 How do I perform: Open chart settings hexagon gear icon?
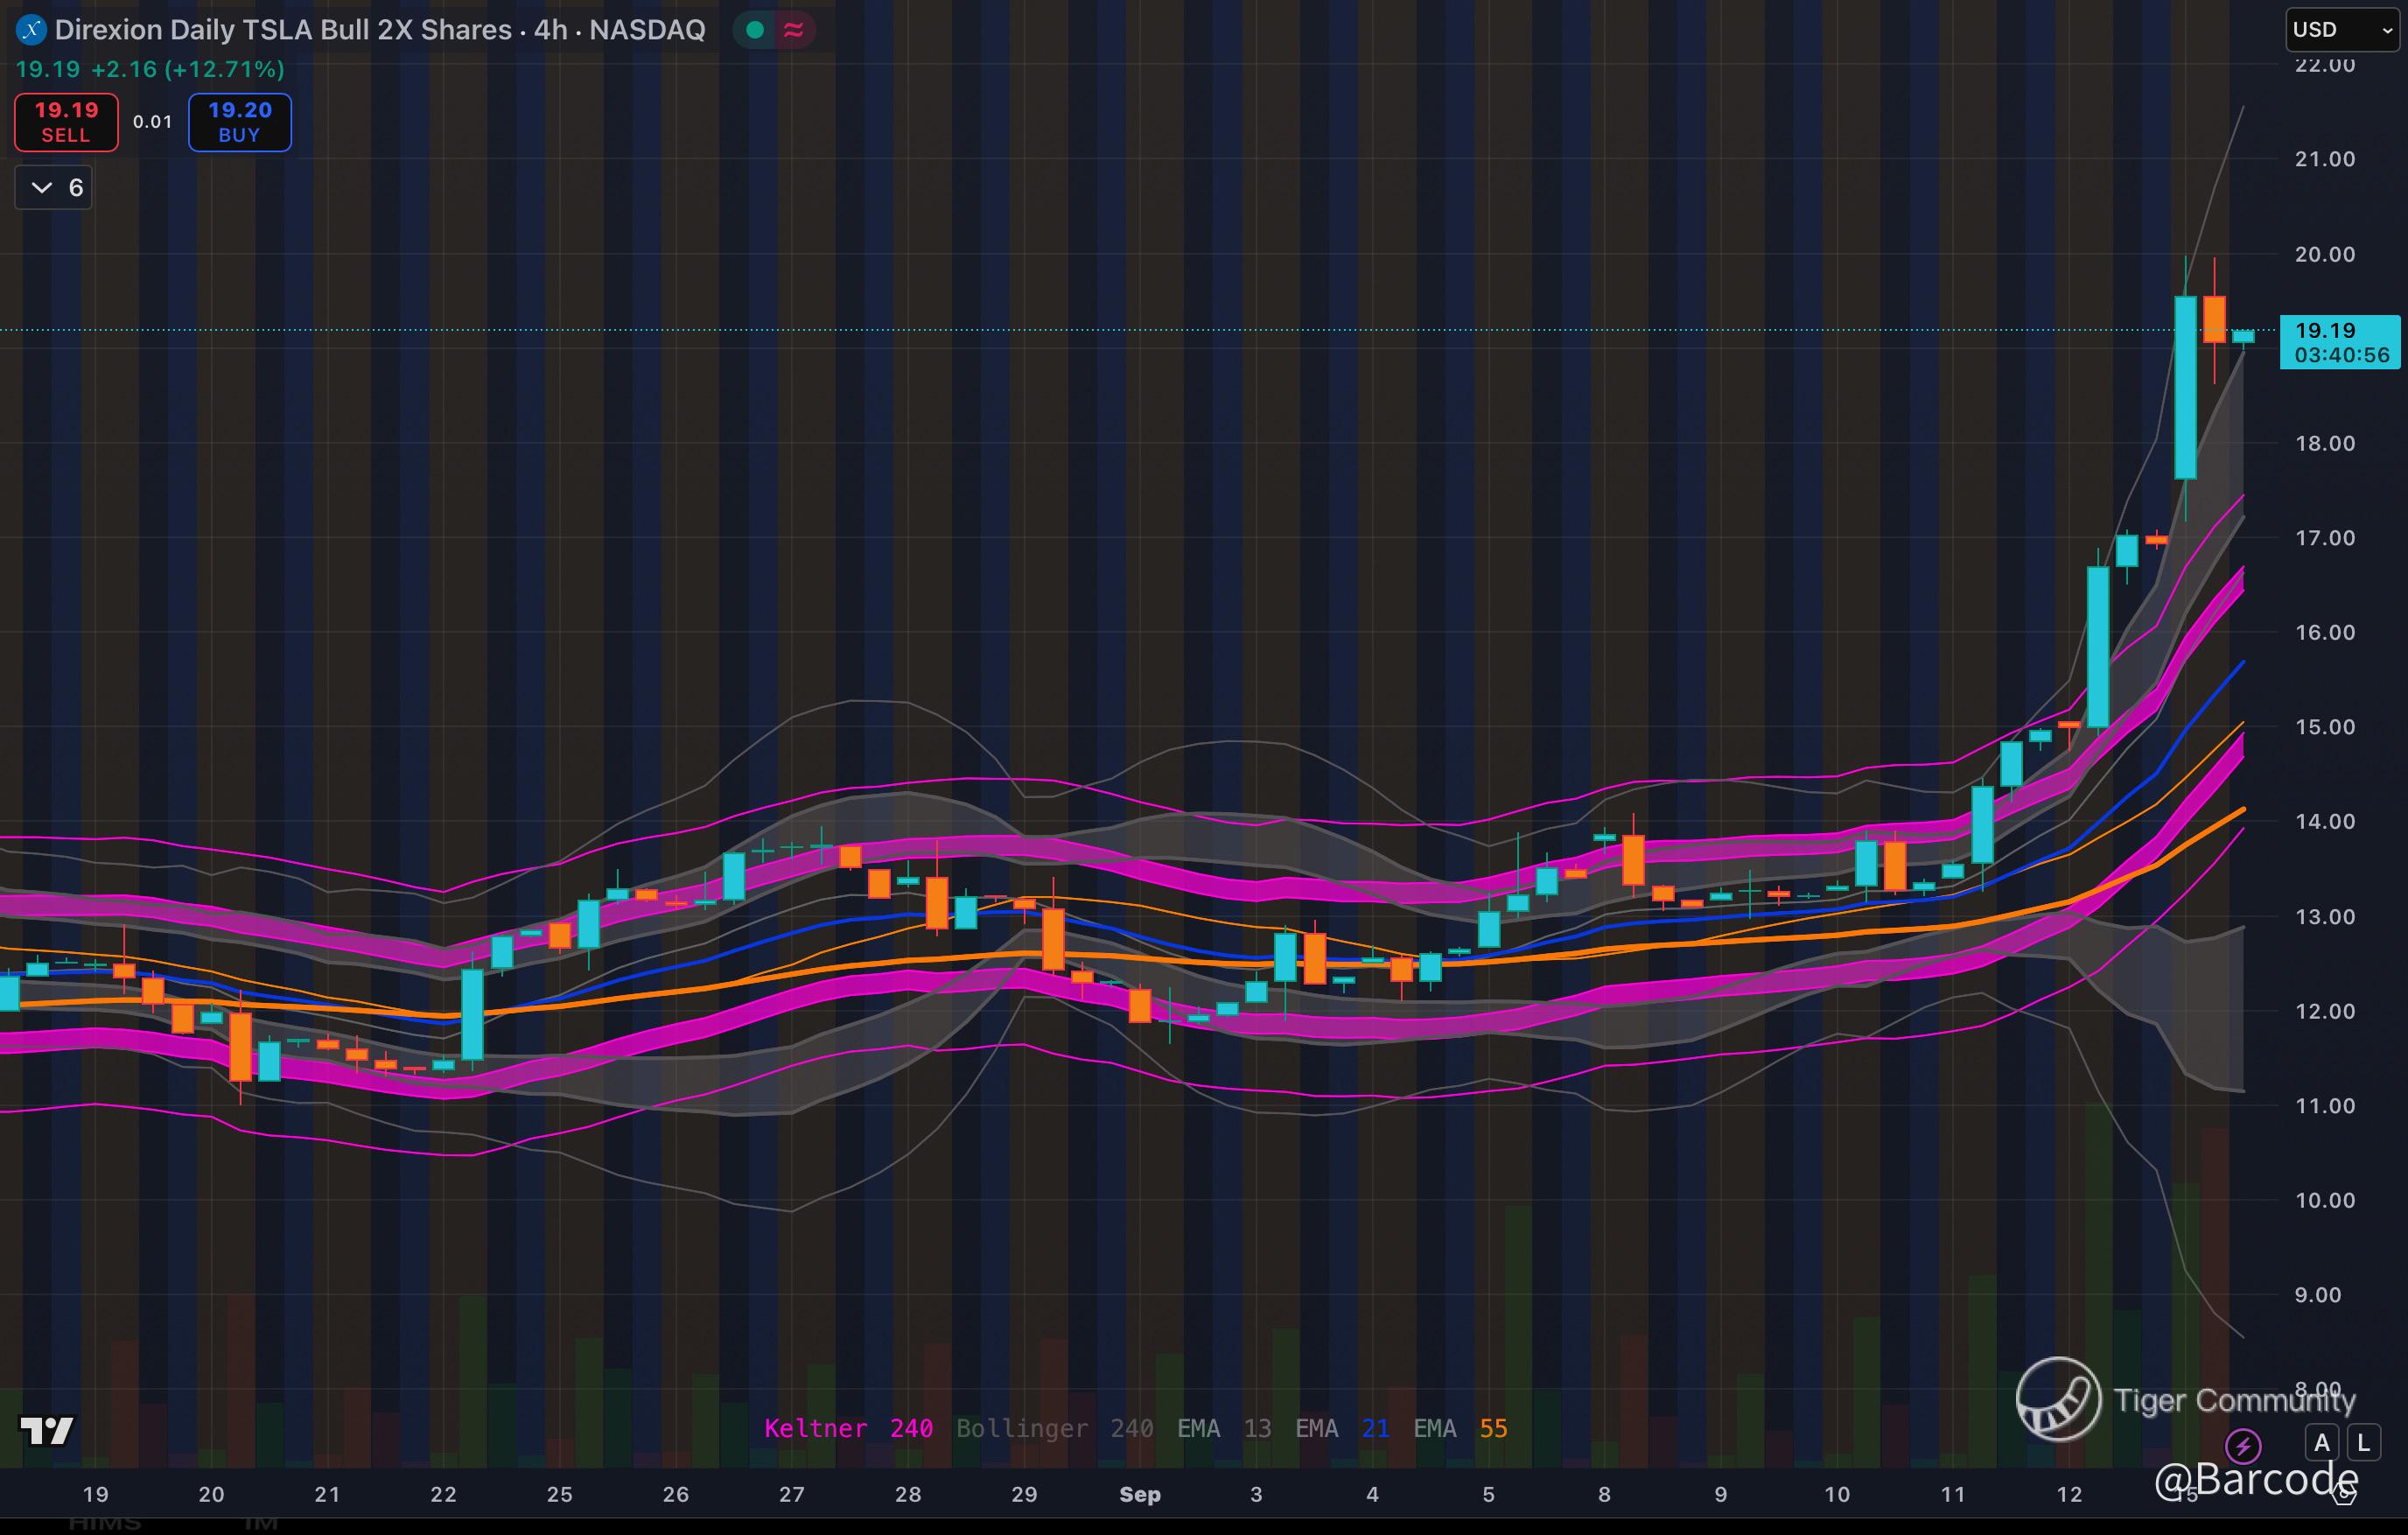point(2343,1495)
